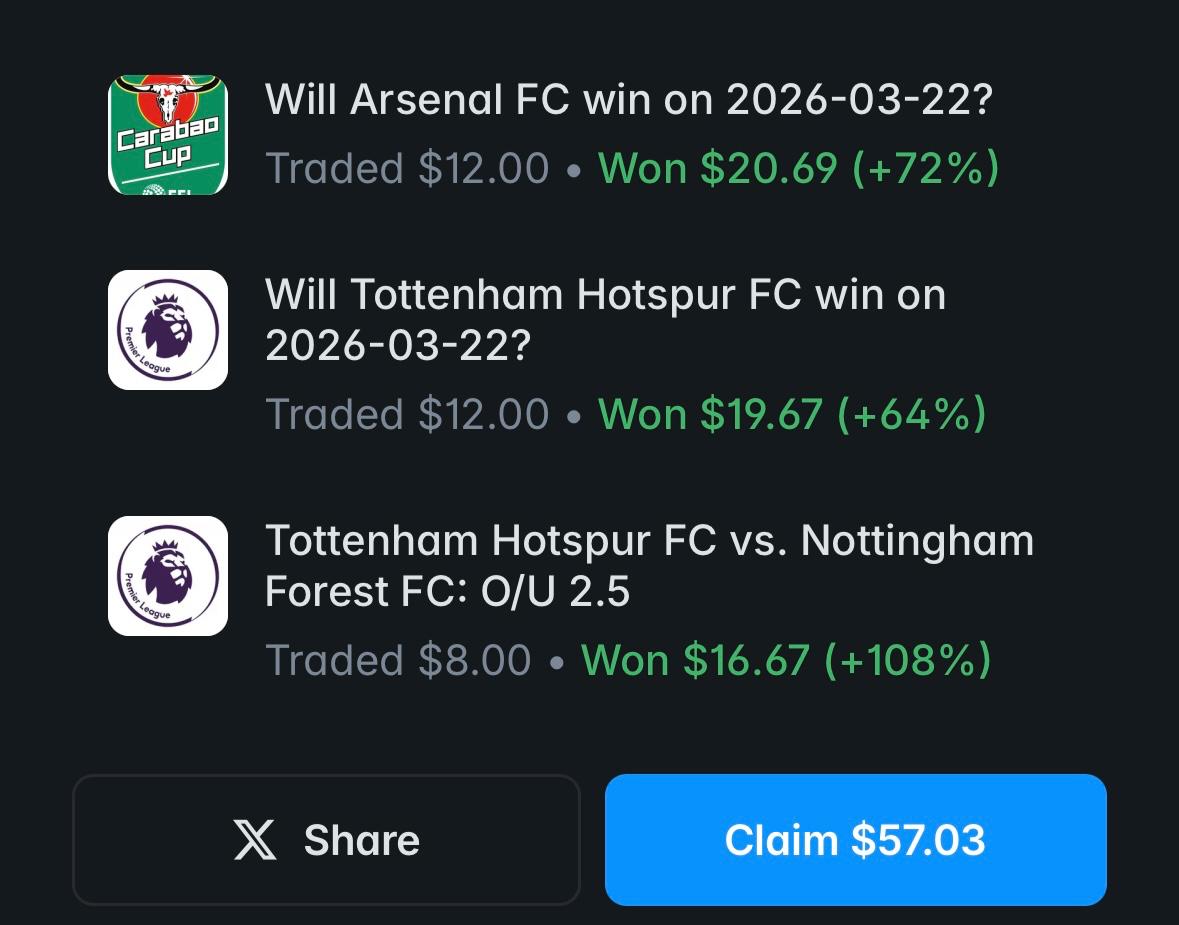Click the Share label text
This screenshot has width=1179, height=925.
[362, 839]
